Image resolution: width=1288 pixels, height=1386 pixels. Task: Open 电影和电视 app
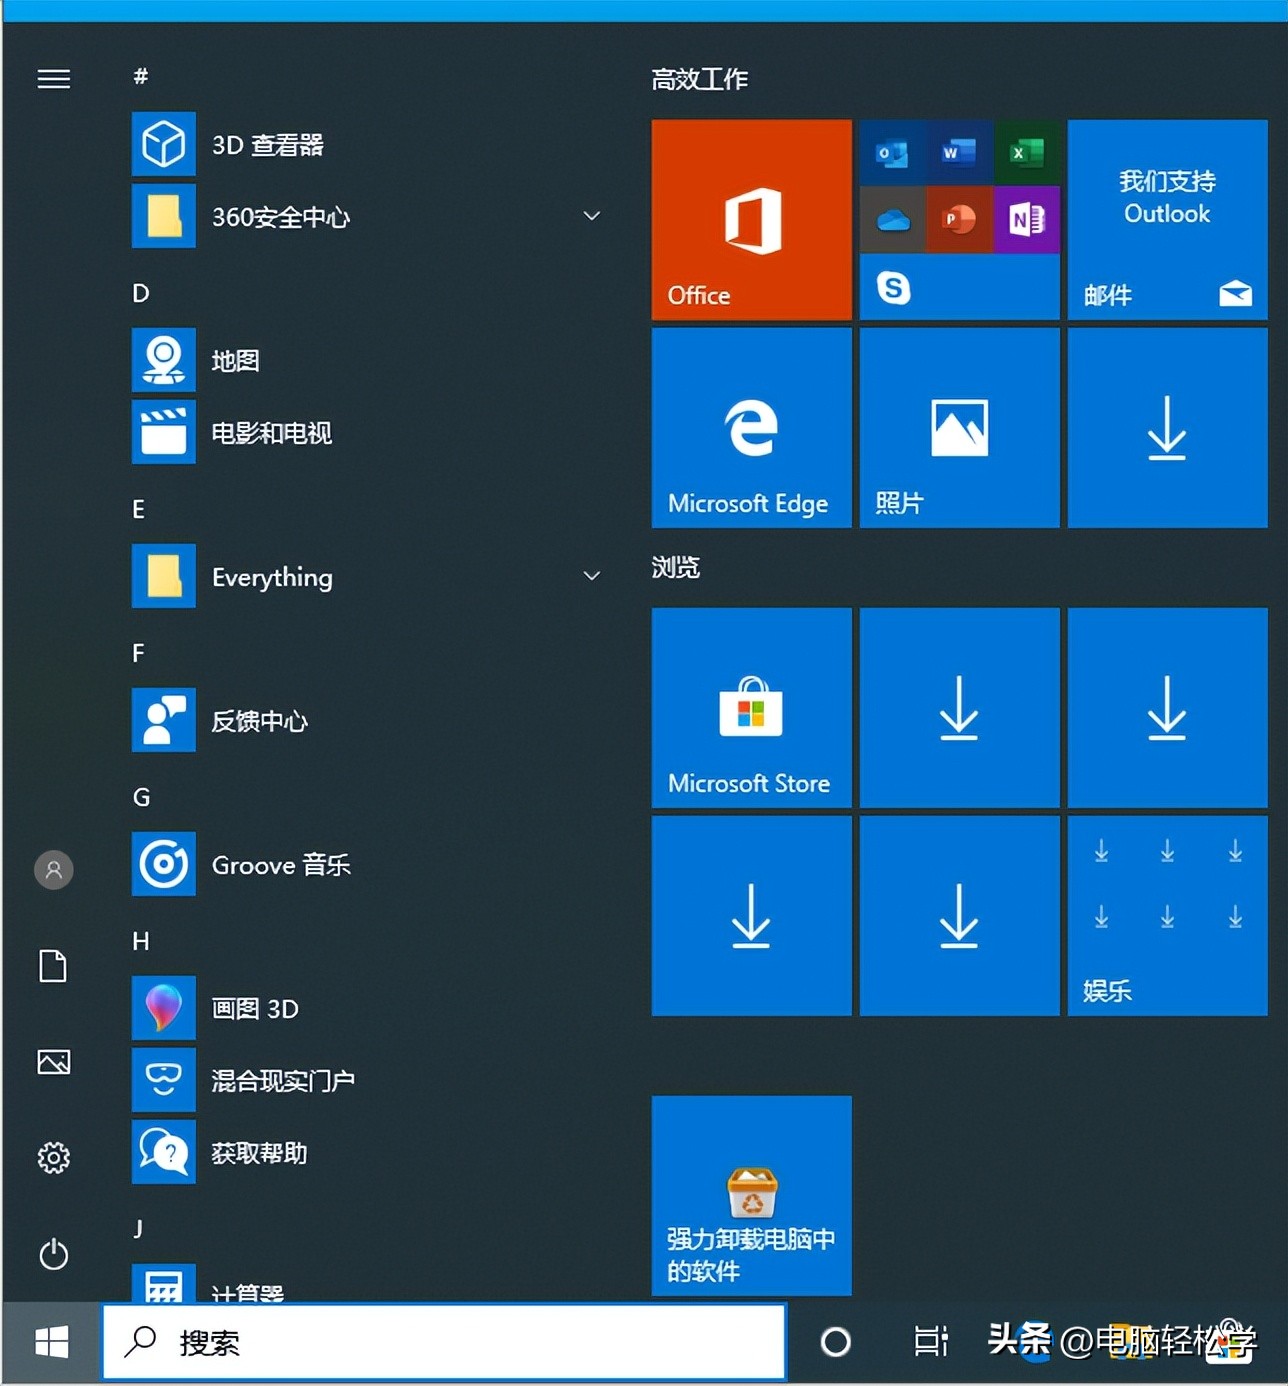click(366, 433)
